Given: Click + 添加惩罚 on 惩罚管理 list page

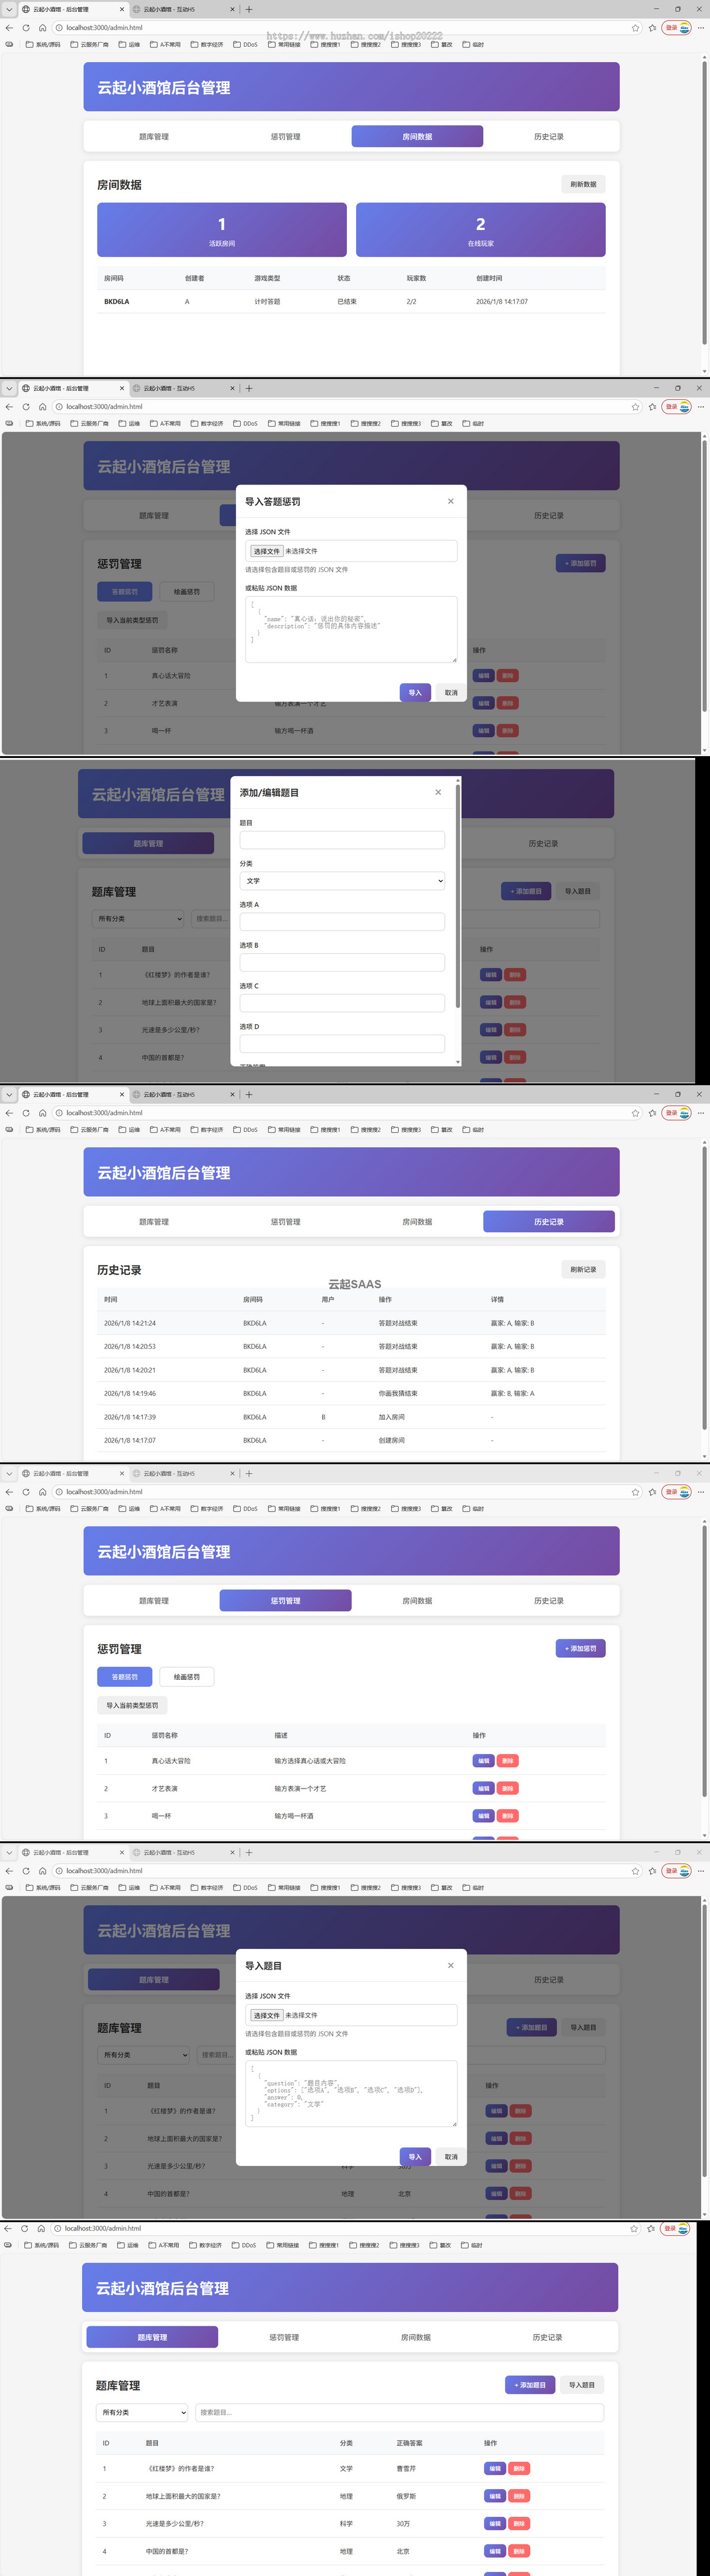Looking at the screenshot, I should coord(581,1648).
